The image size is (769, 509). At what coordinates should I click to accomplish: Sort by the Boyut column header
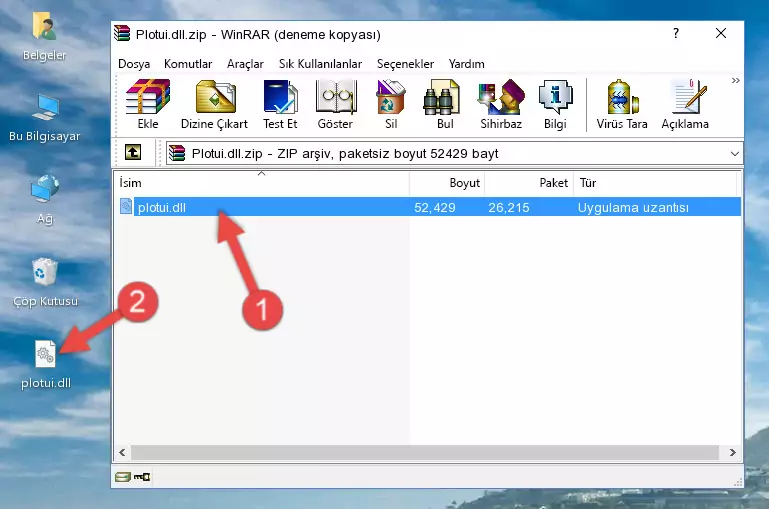447,183
